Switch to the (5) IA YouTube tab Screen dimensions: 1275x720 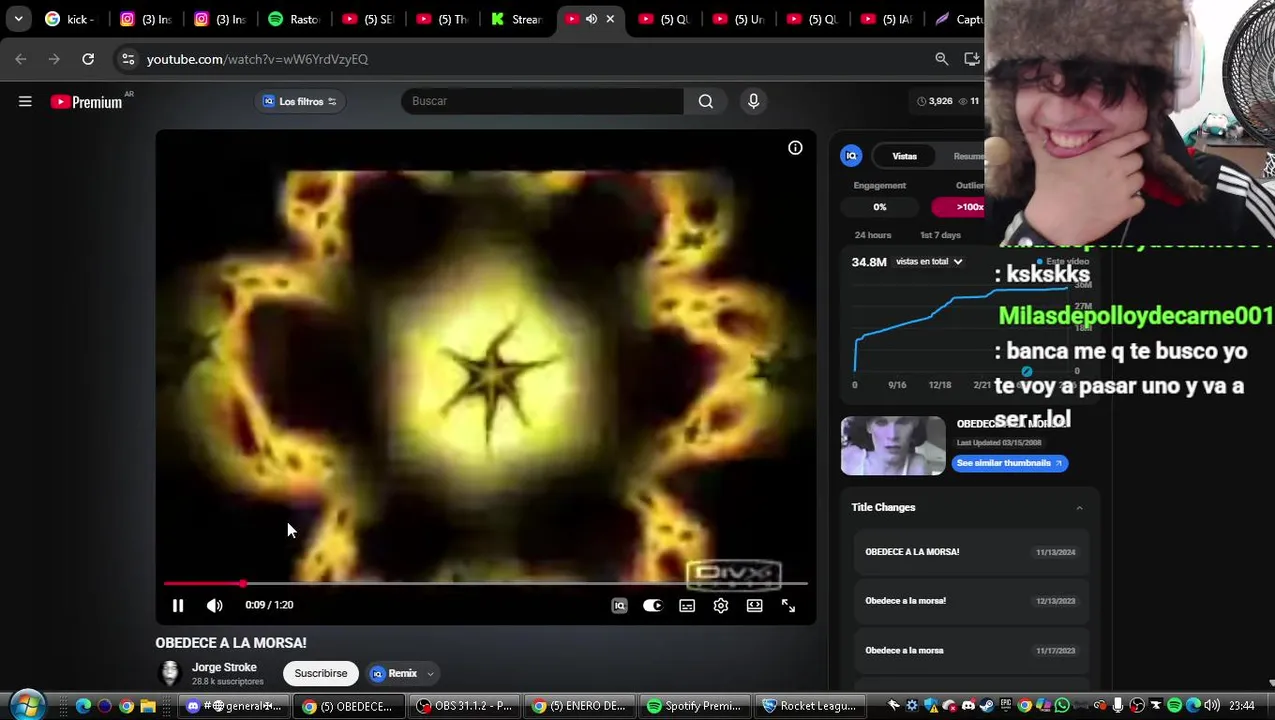point(887,19)
